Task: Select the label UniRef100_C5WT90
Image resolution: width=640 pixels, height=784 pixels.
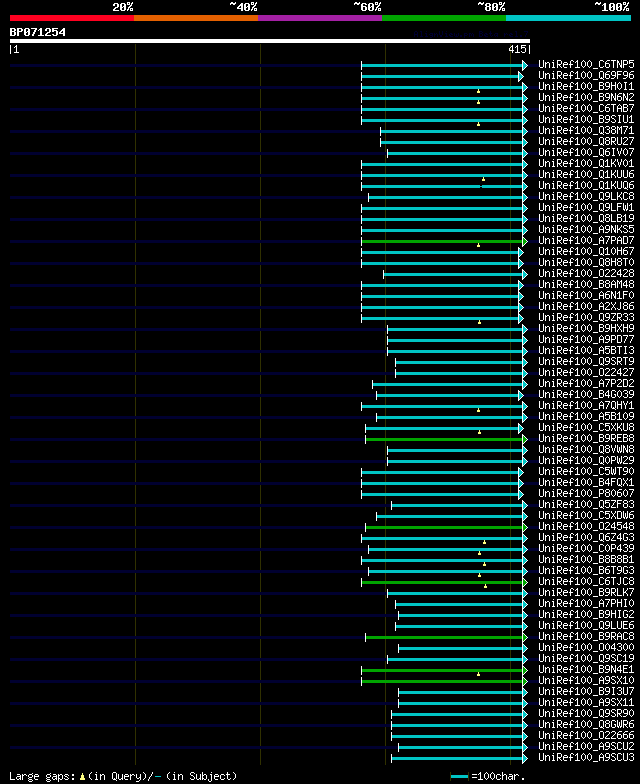Action: (x=586, y=472)
